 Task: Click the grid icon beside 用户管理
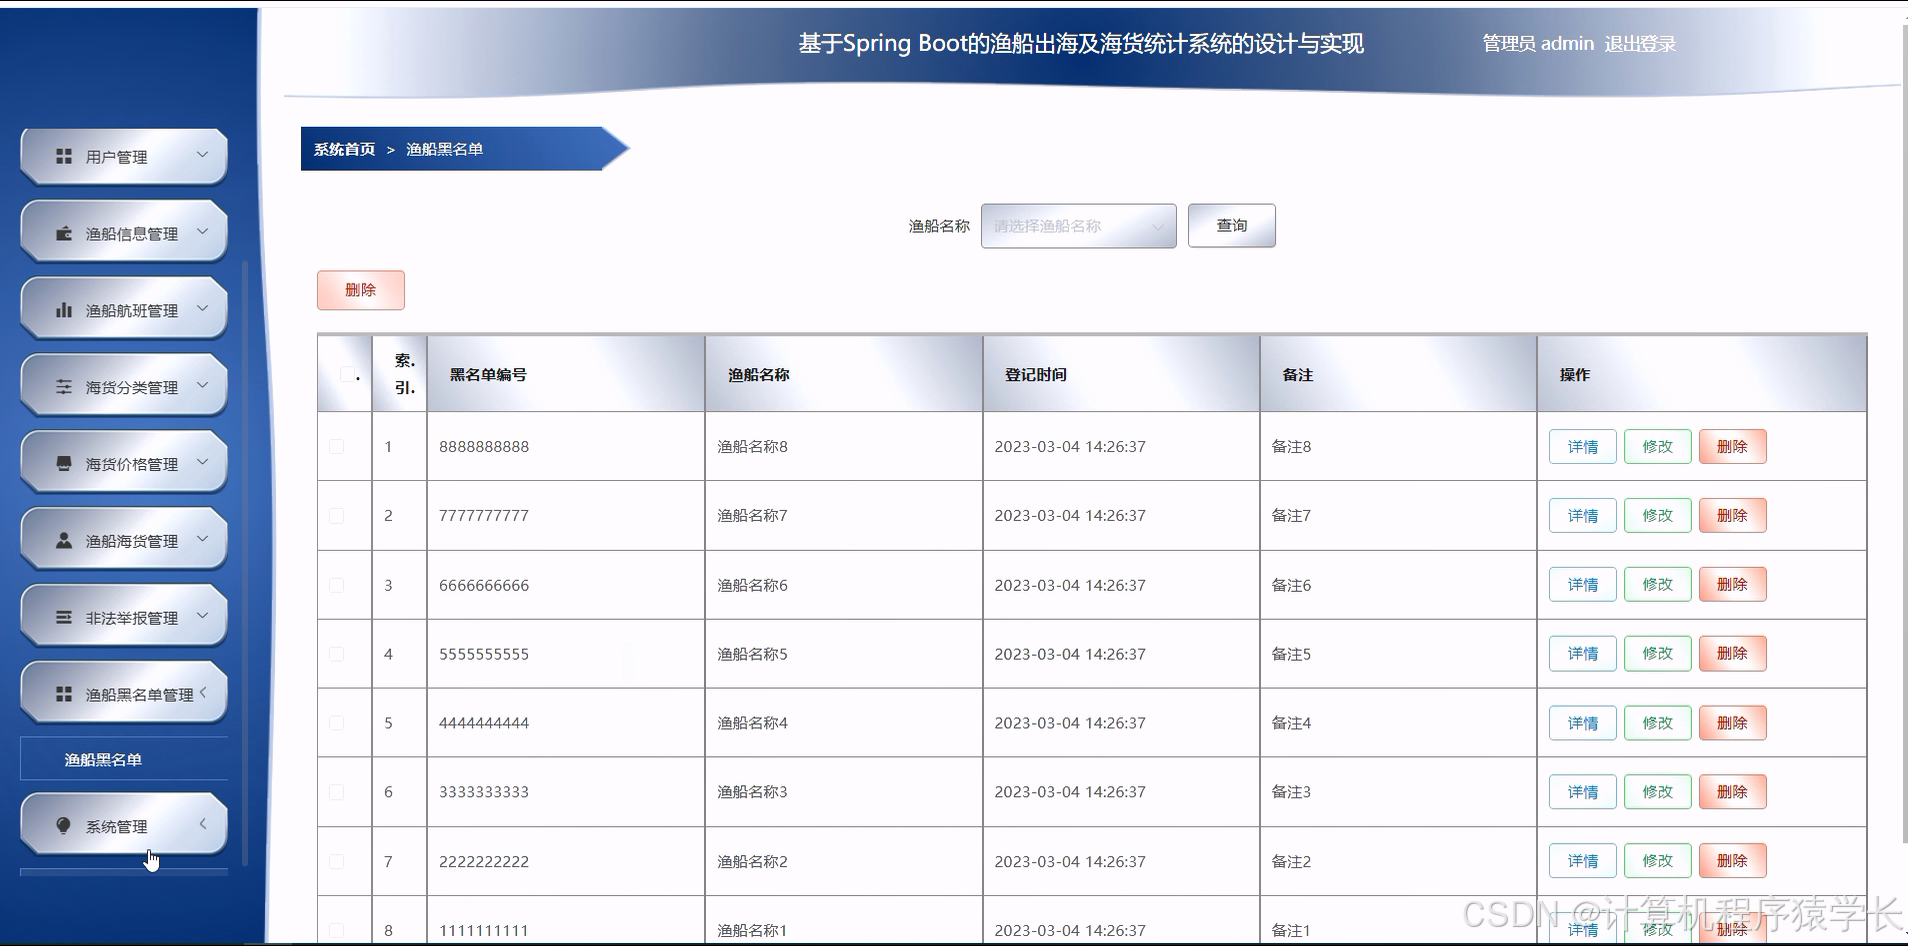click(x=64, y=156)
